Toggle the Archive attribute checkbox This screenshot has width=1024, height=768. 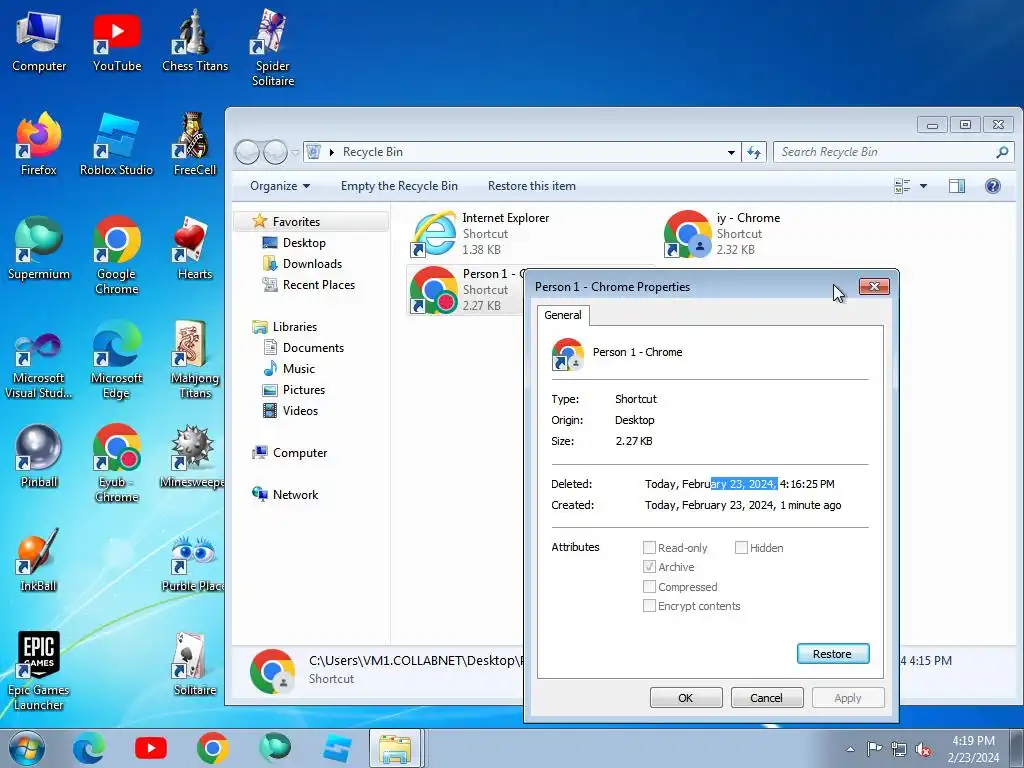click(649, 567)
